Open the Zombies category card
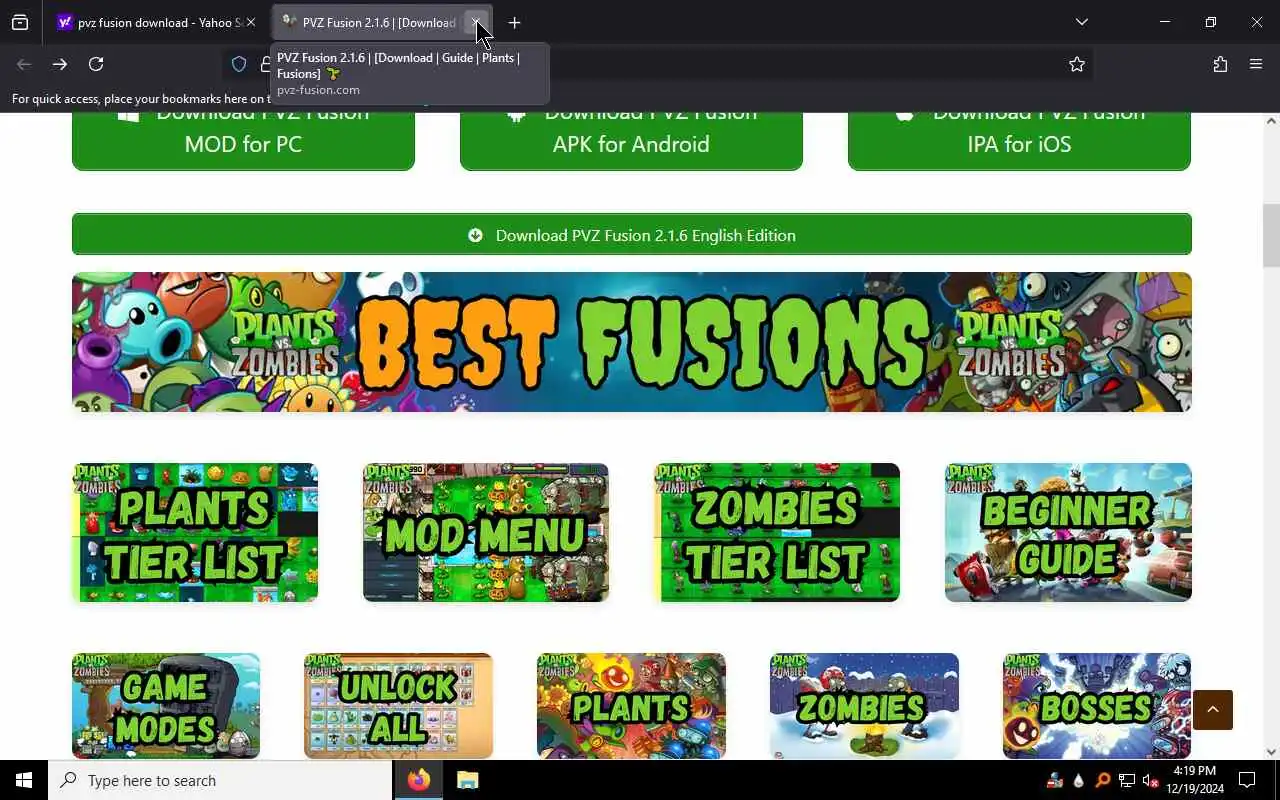 tap(864, 706)
